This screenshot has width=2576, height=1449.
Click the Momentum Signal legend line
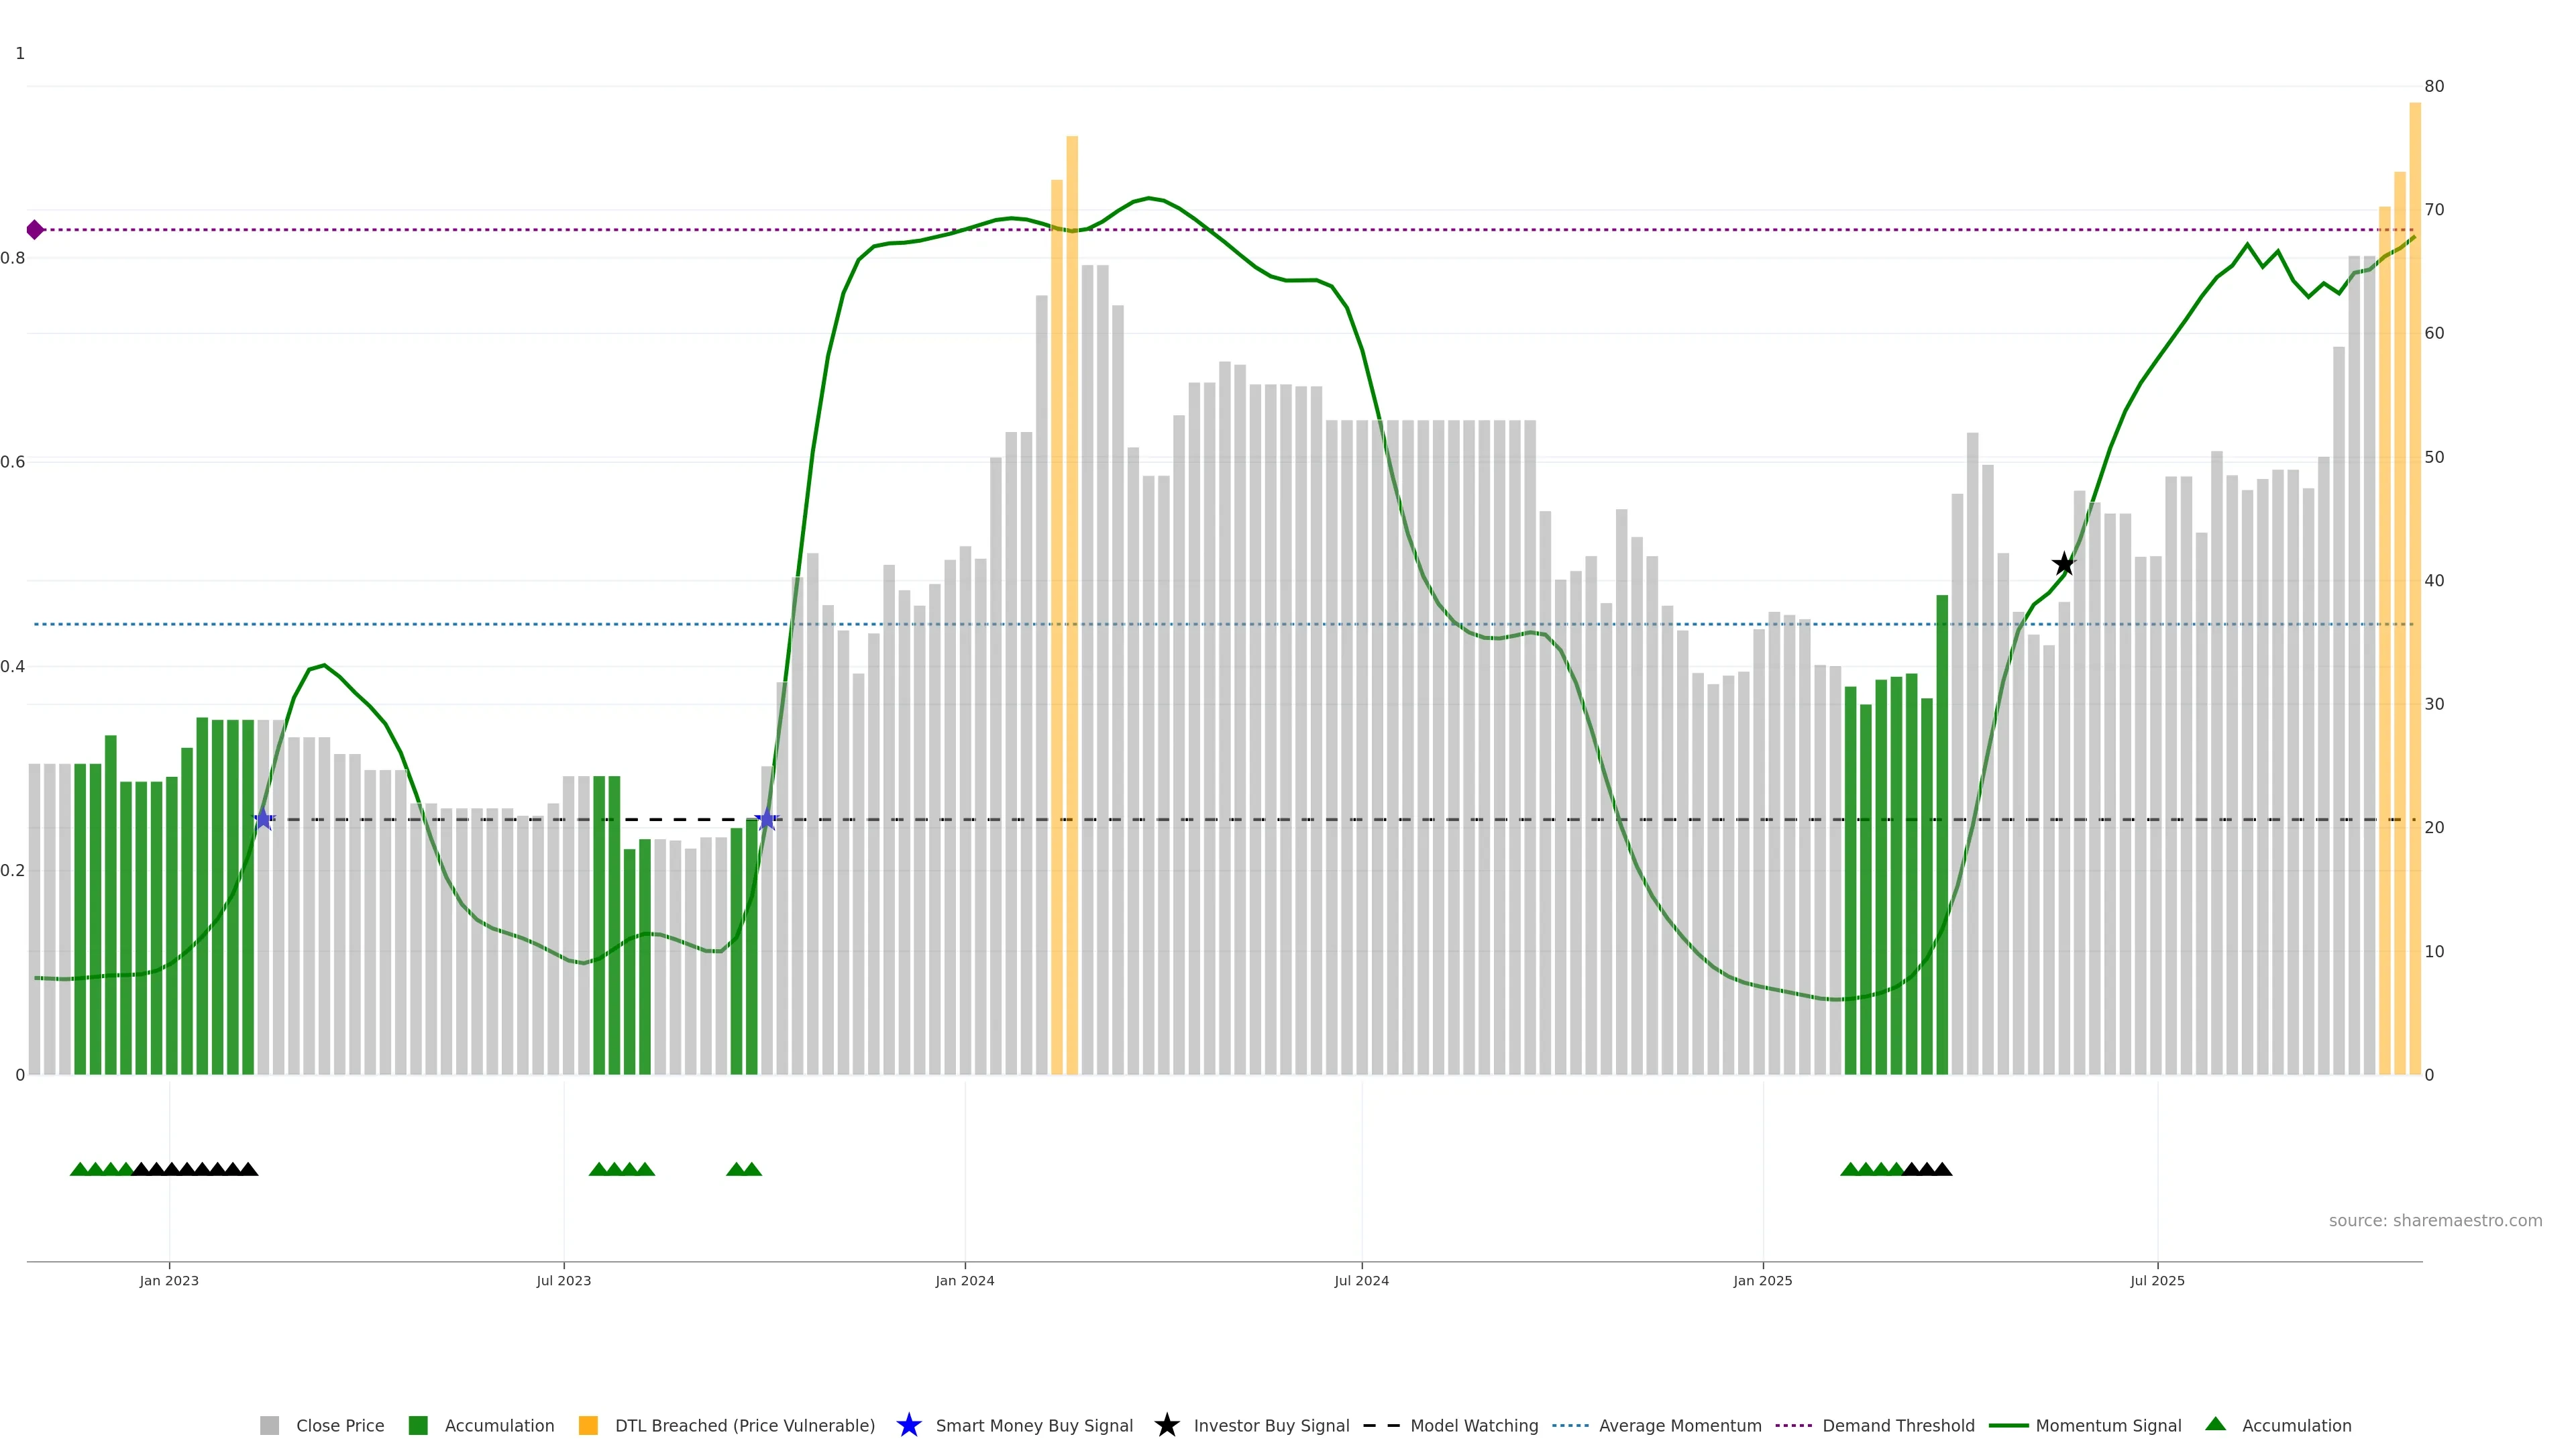click(x=2008, y=1426)
